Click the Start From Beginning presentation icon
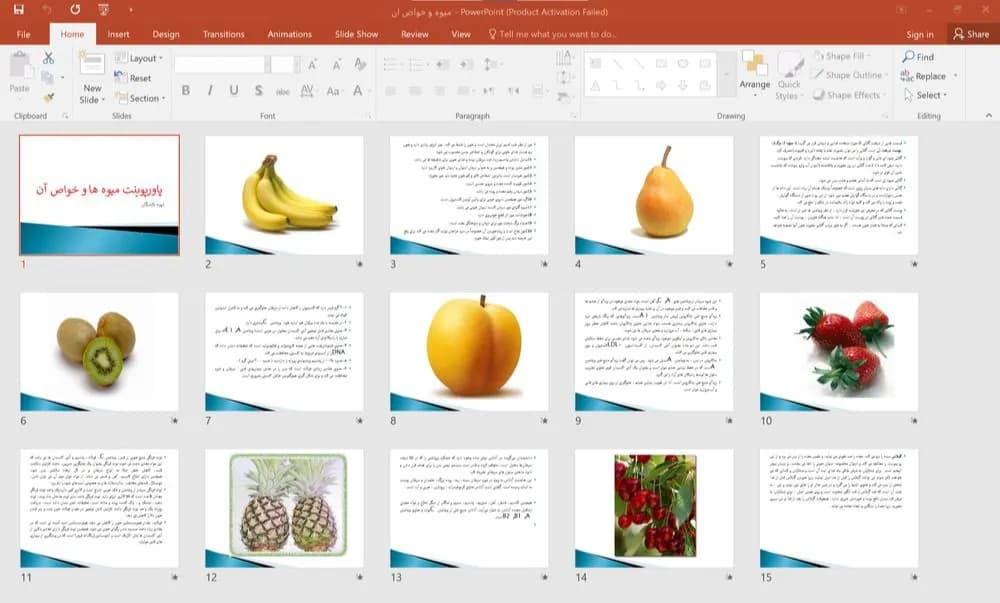Viewport: 1000px width, 603px height. [103, 10]
